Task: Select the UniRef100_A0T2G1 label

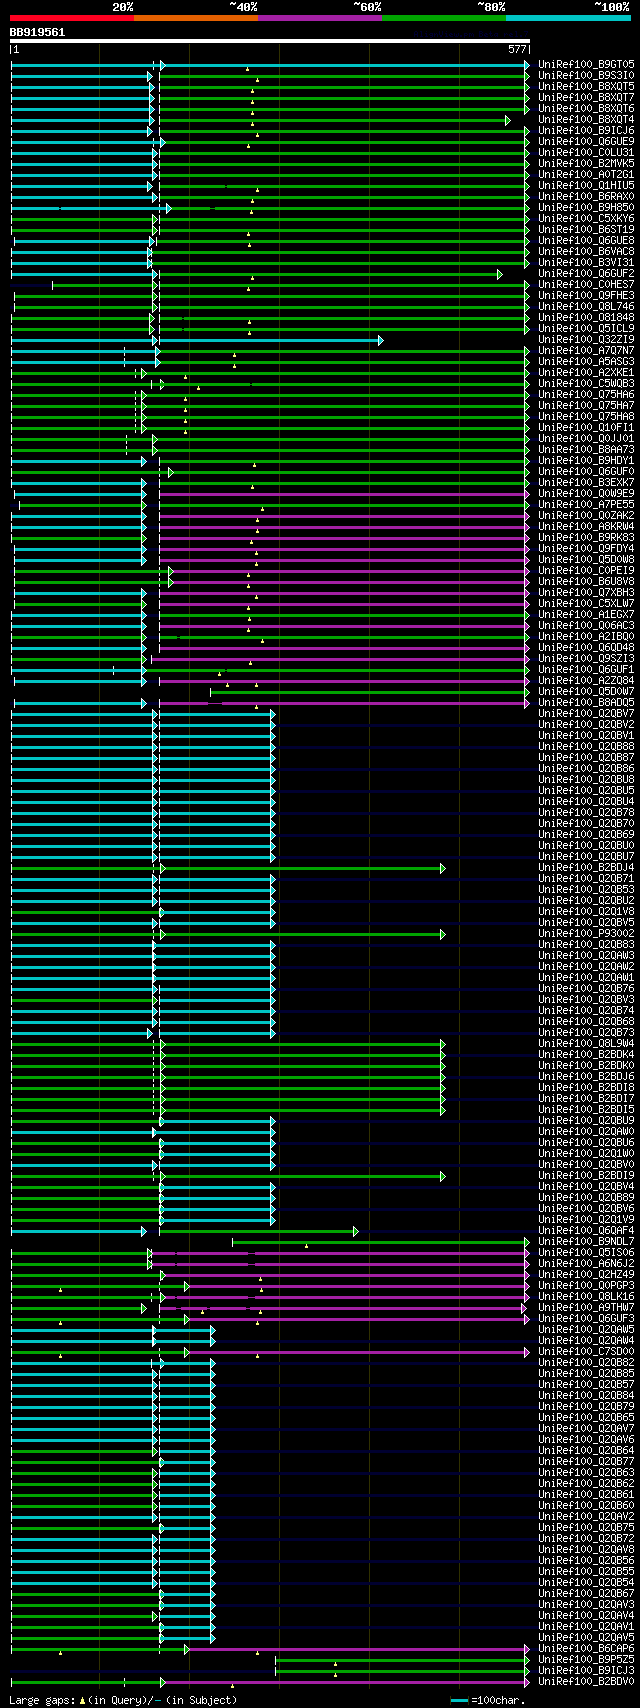Action: click(x=586, y=175)
